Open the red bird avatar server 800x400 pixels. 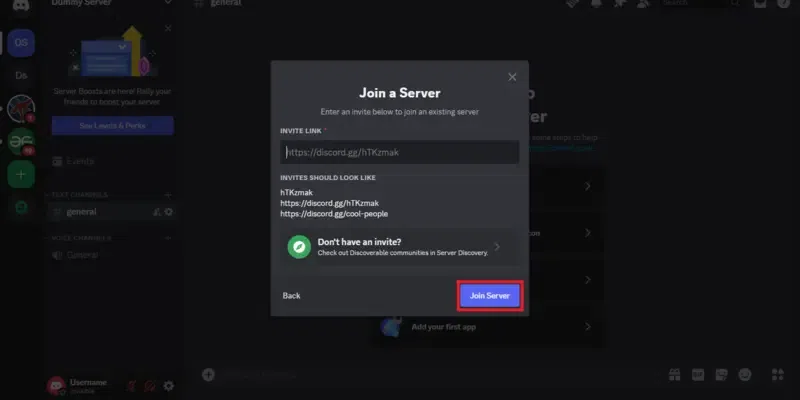pyautogui.click(x=21, y=108)
